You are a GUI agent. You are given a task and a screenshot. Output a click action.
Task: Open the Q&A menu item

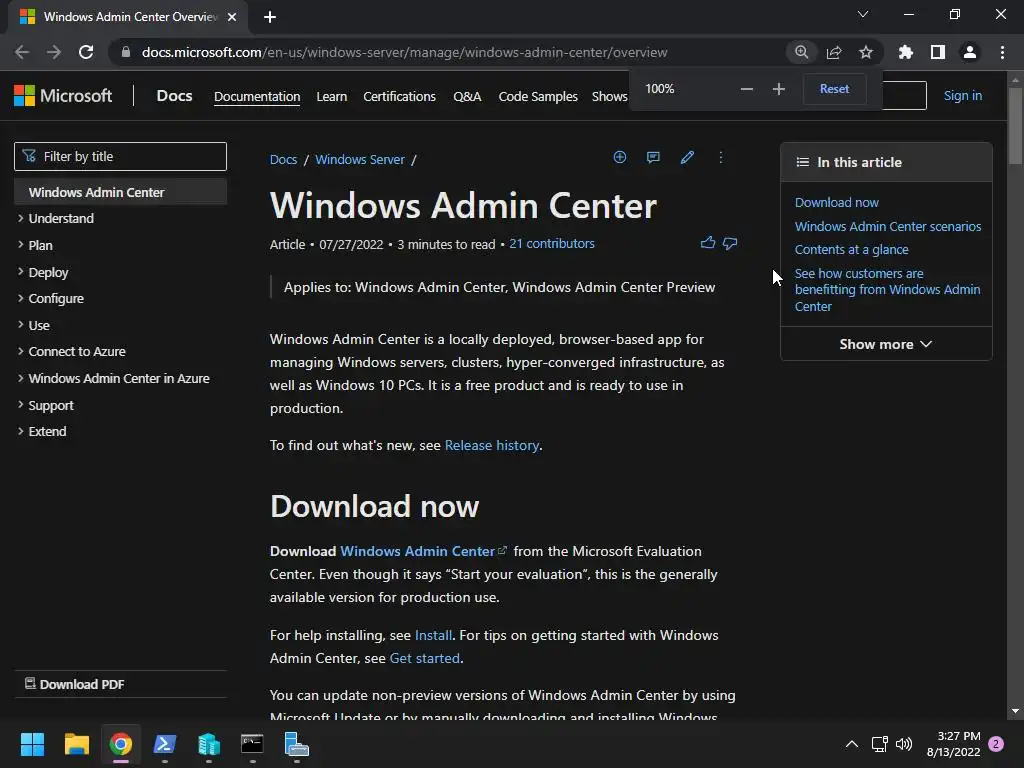pyautogui.click(x=467, y=96)
